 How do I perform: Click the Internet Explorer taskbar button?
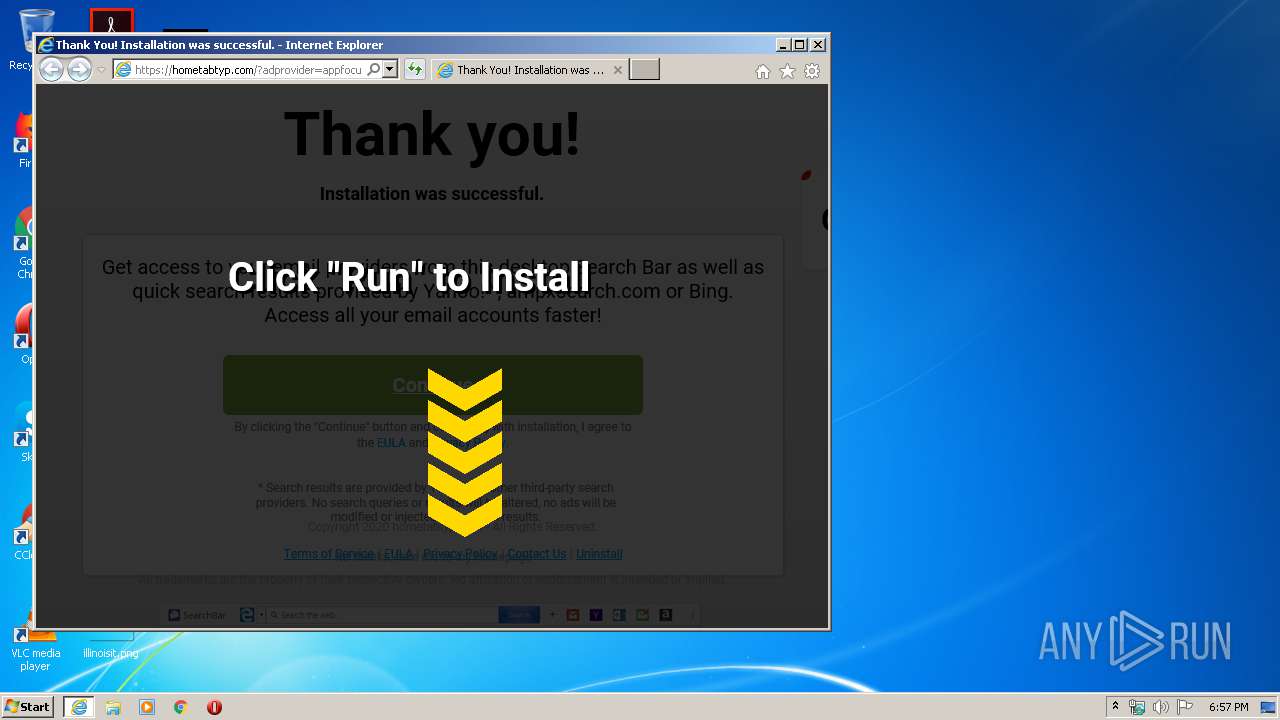pos(79,707)
